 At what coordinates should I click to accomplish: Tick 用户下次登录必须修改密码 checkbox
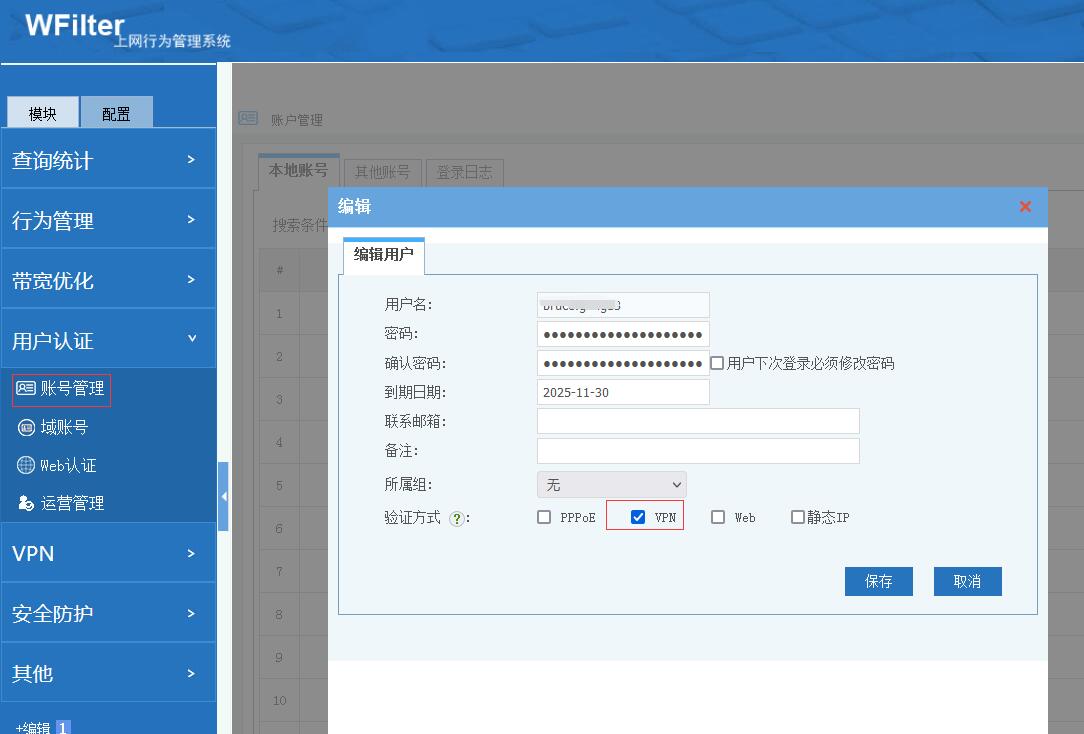pos(717,363)
